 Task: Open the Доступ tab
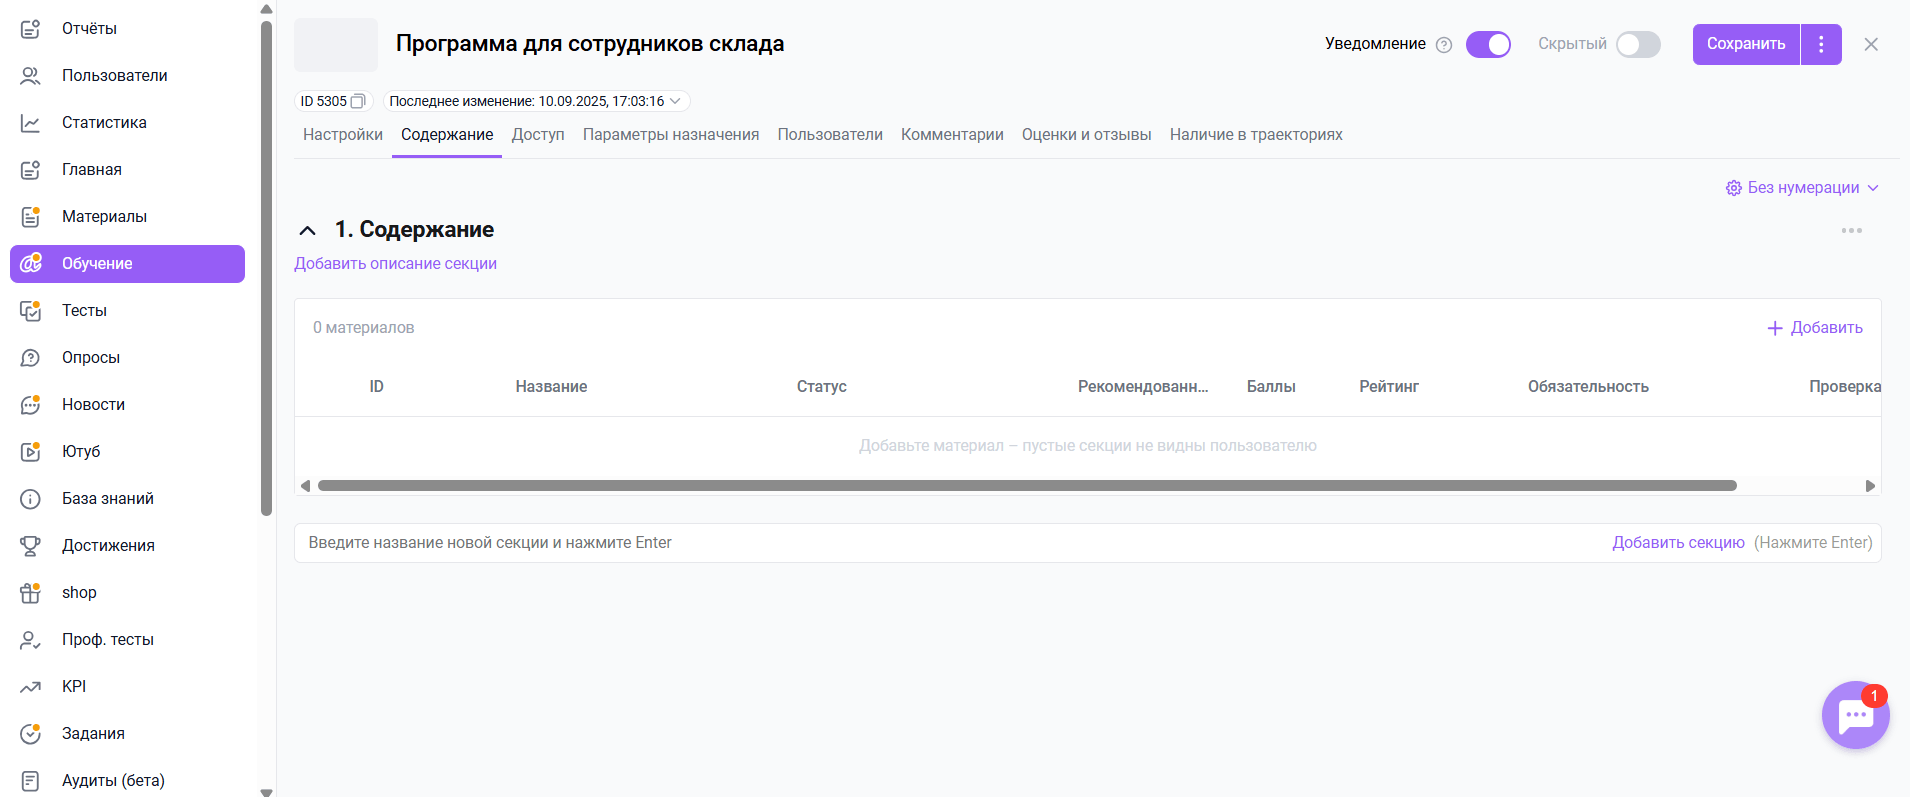tap(538, 135)
